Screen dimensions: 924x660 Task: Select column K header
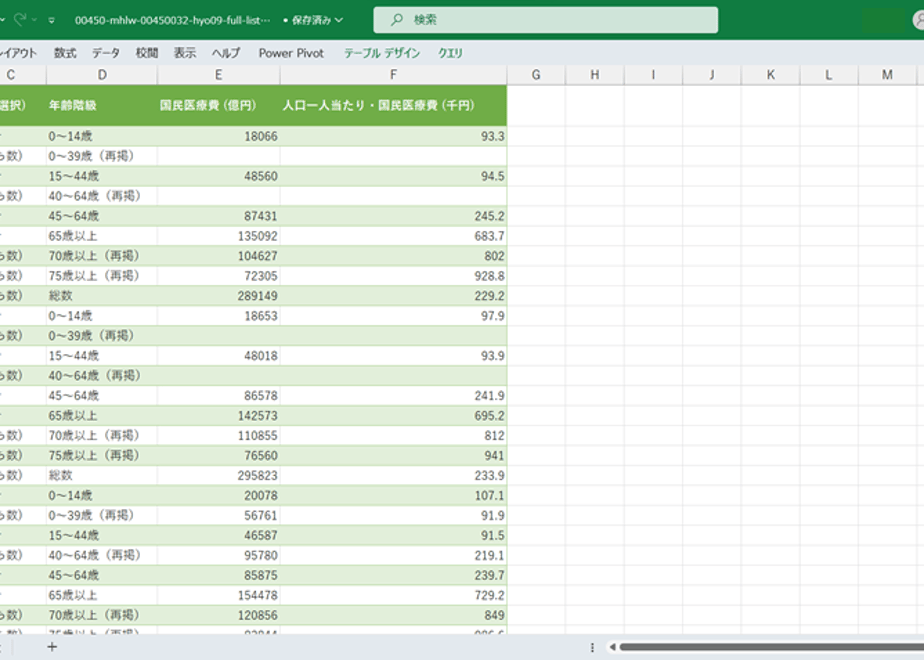[x=771, y=75]
